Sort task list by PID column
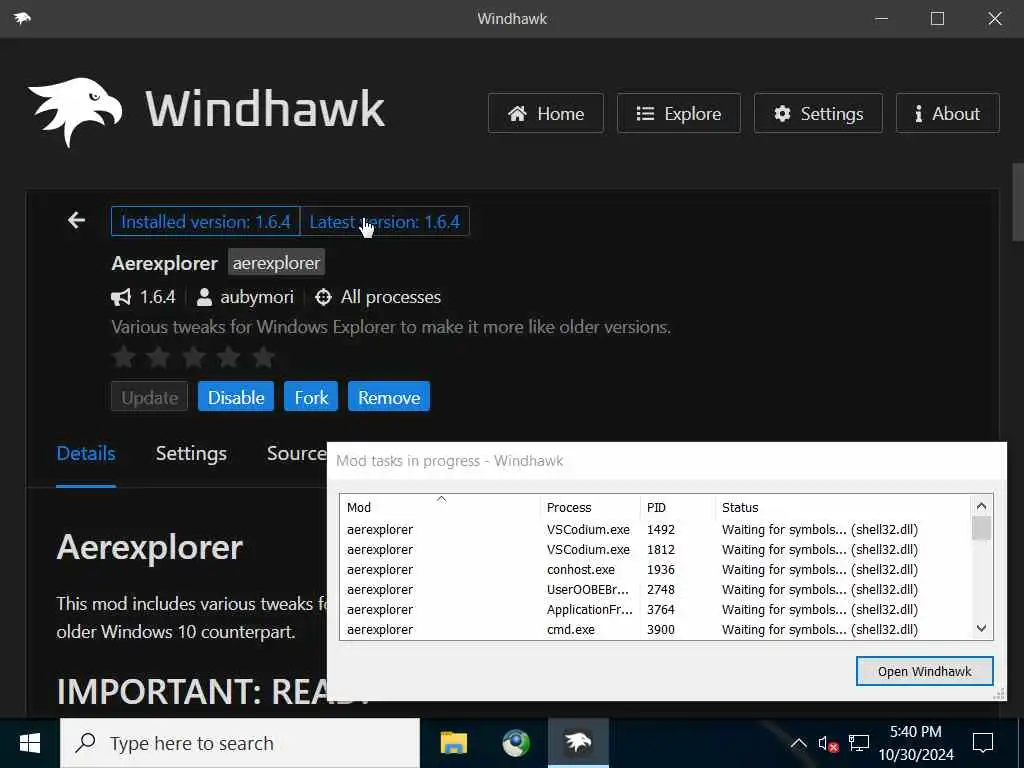The width and height of the screenshot is (1024, 768). 678,507
